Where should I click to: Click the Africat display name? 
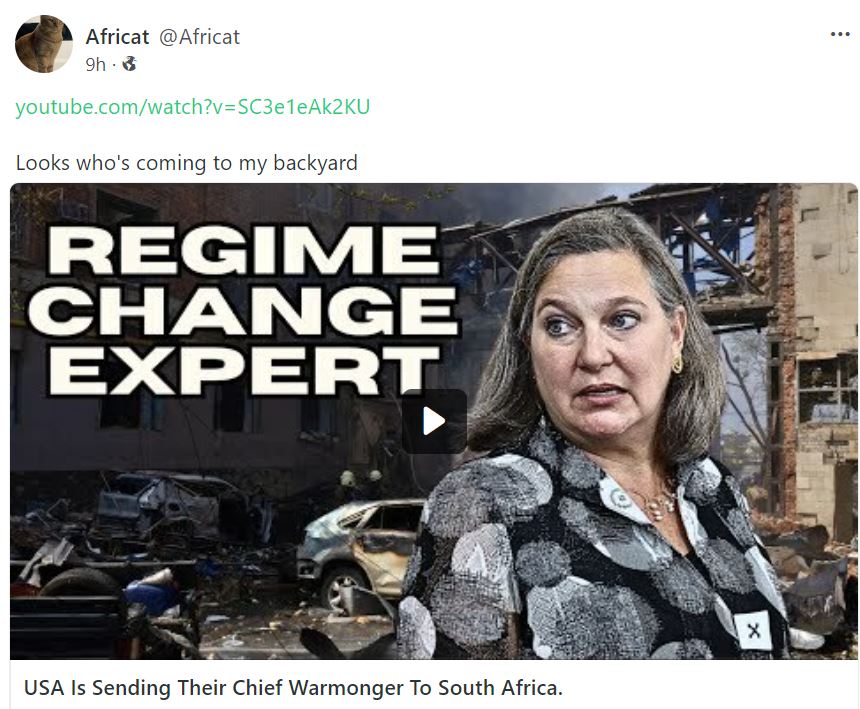click(117, 37)
